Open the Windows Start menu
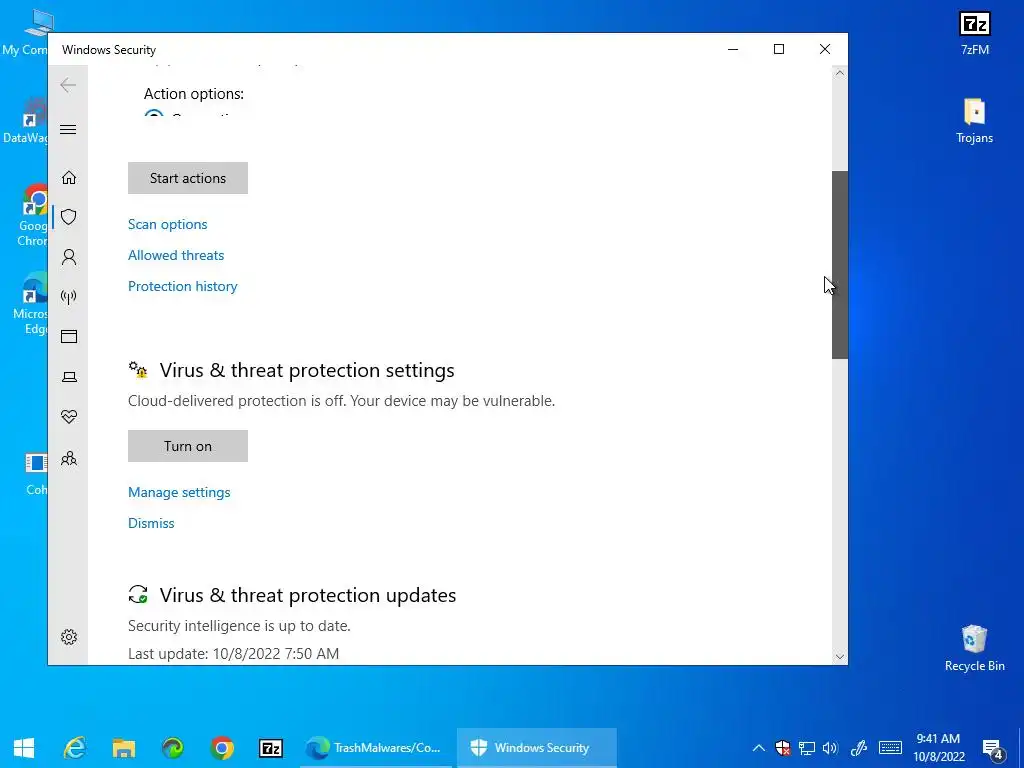The height and width of the screenshot is (768, 1024). click(x=24, y=748)
